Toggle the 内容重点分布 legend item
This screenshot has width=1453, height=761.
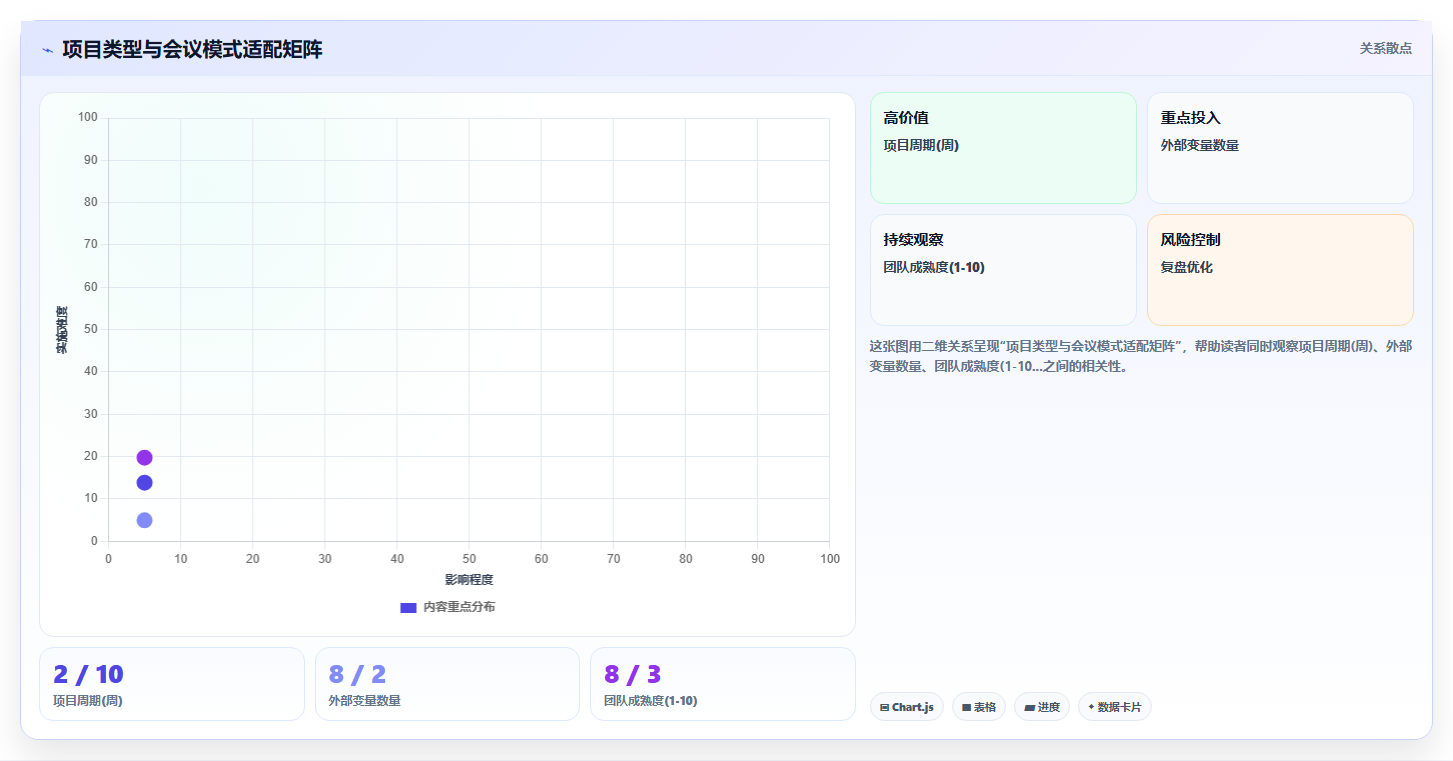tap(447, 607)
